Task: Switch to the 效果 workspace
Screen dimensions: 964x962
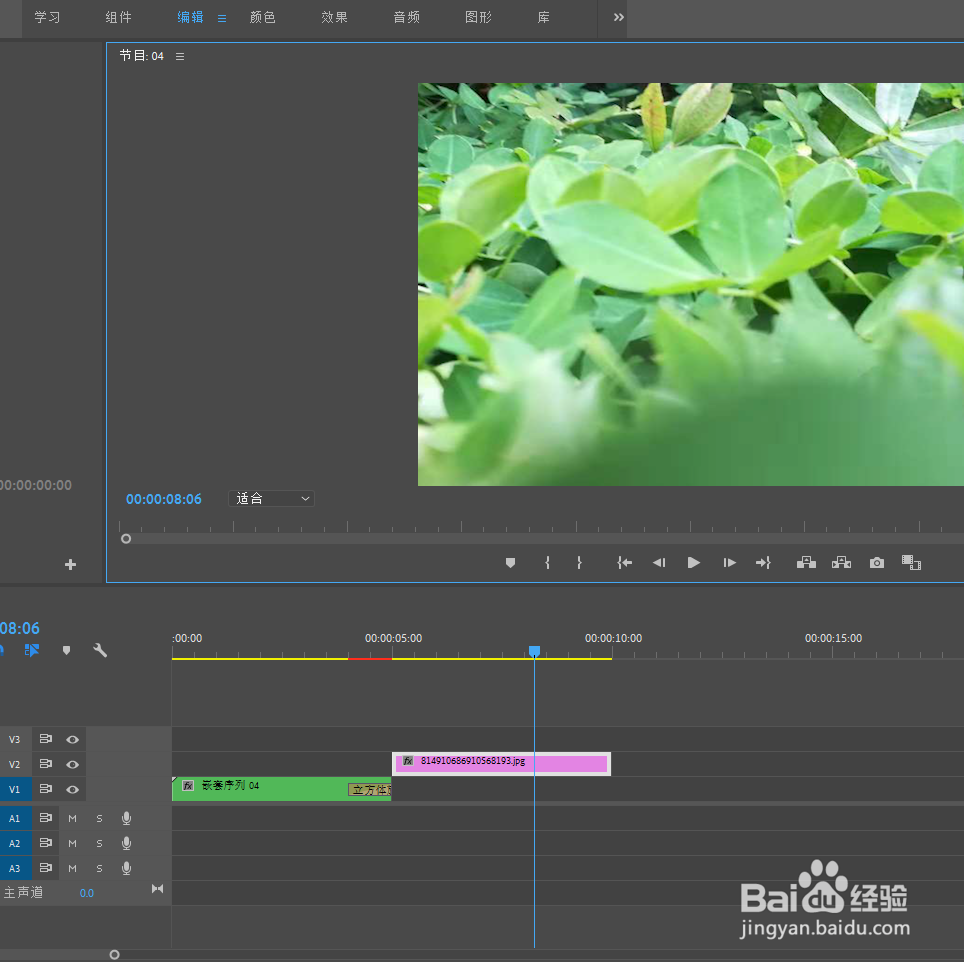Action: click(x=334, y=17)
